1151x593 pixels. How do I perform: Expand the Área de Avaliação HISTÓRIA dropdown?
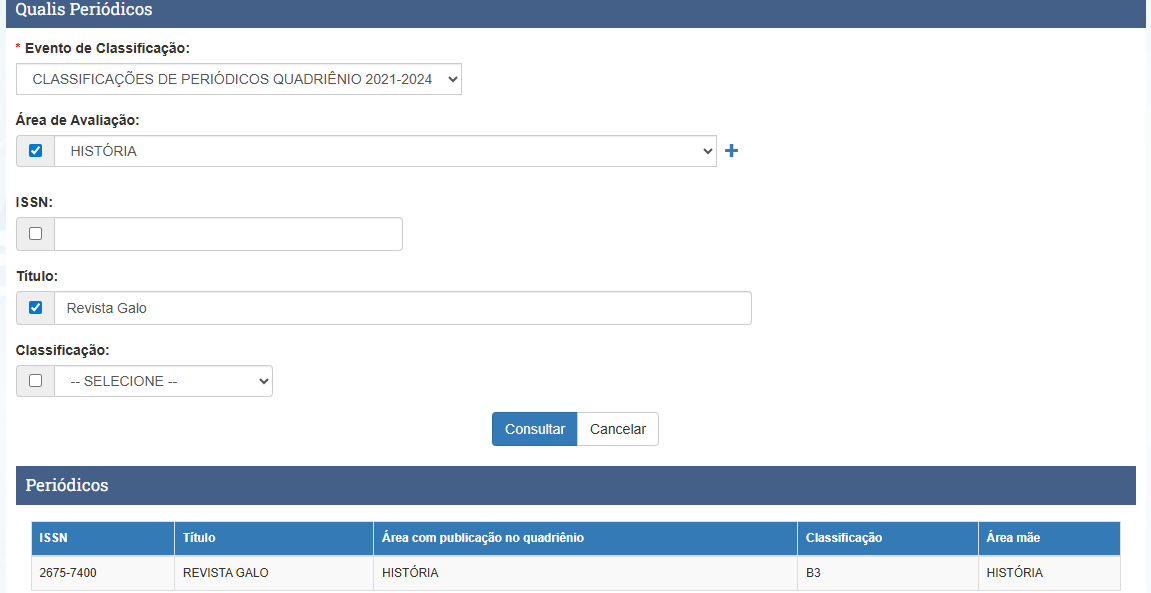pos(385,151)
